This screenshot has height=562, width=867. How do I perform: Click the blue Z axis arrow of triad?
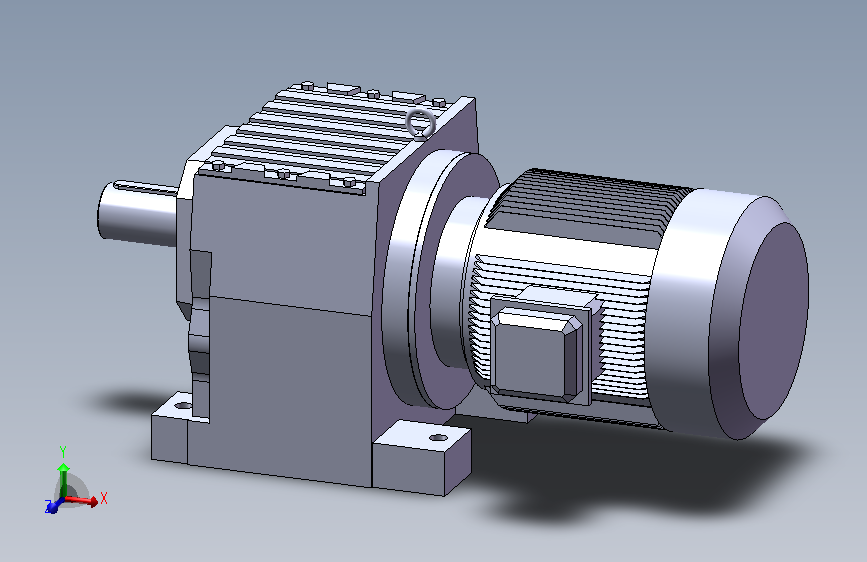[x=54, y=506]
